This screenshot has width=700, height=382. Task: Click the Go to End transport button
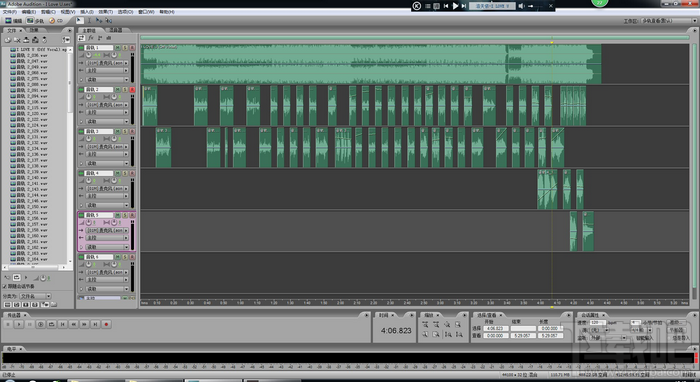pos(95,324)
